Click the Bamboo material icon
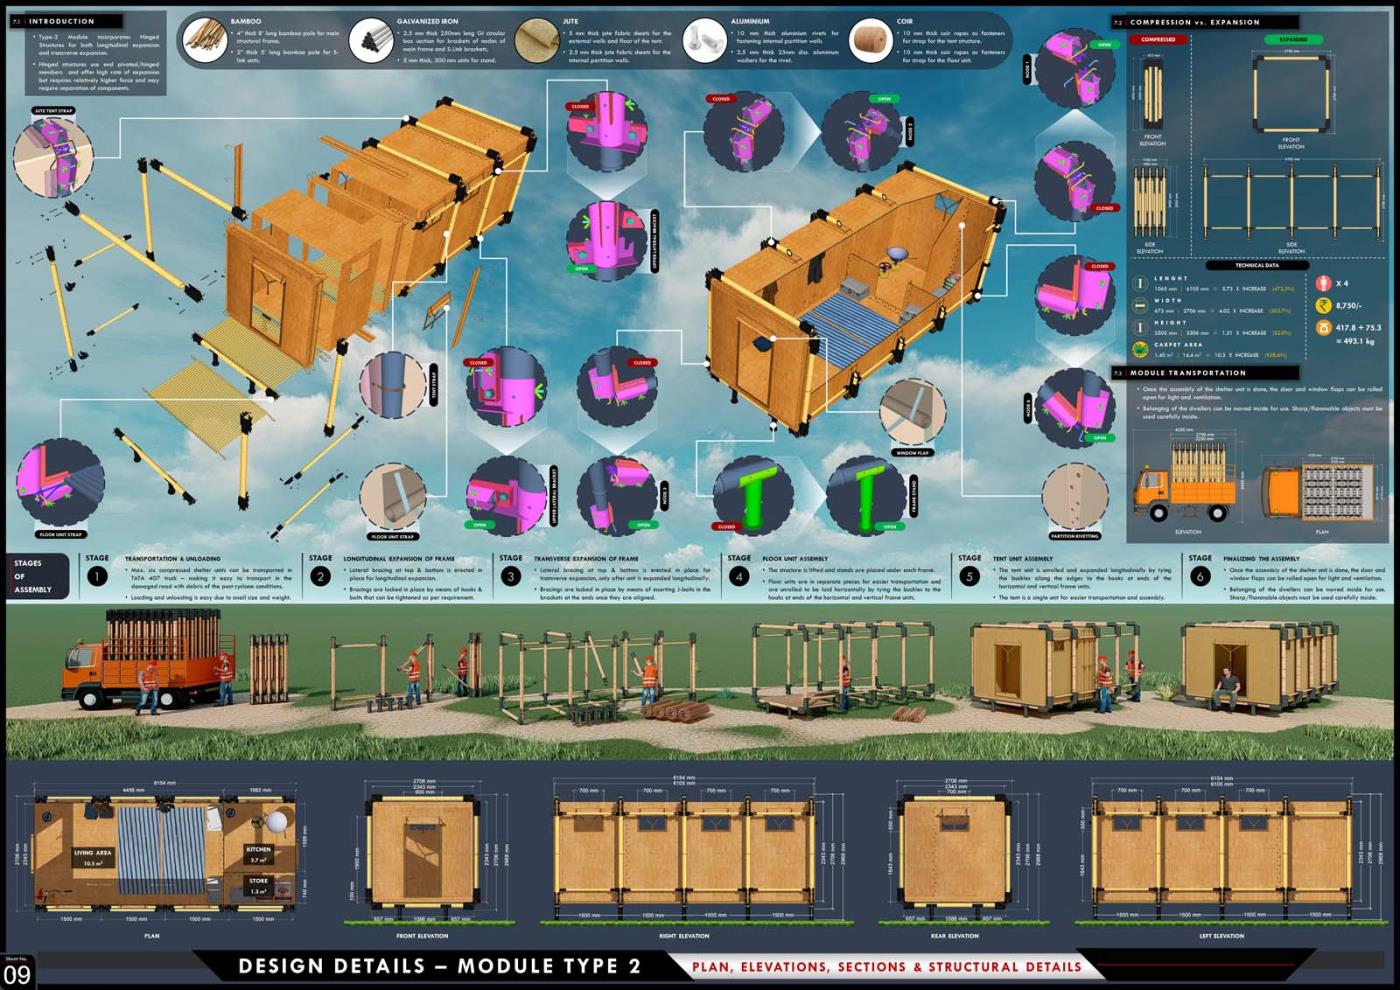The image size is (1400, 990). pos(205,41)
